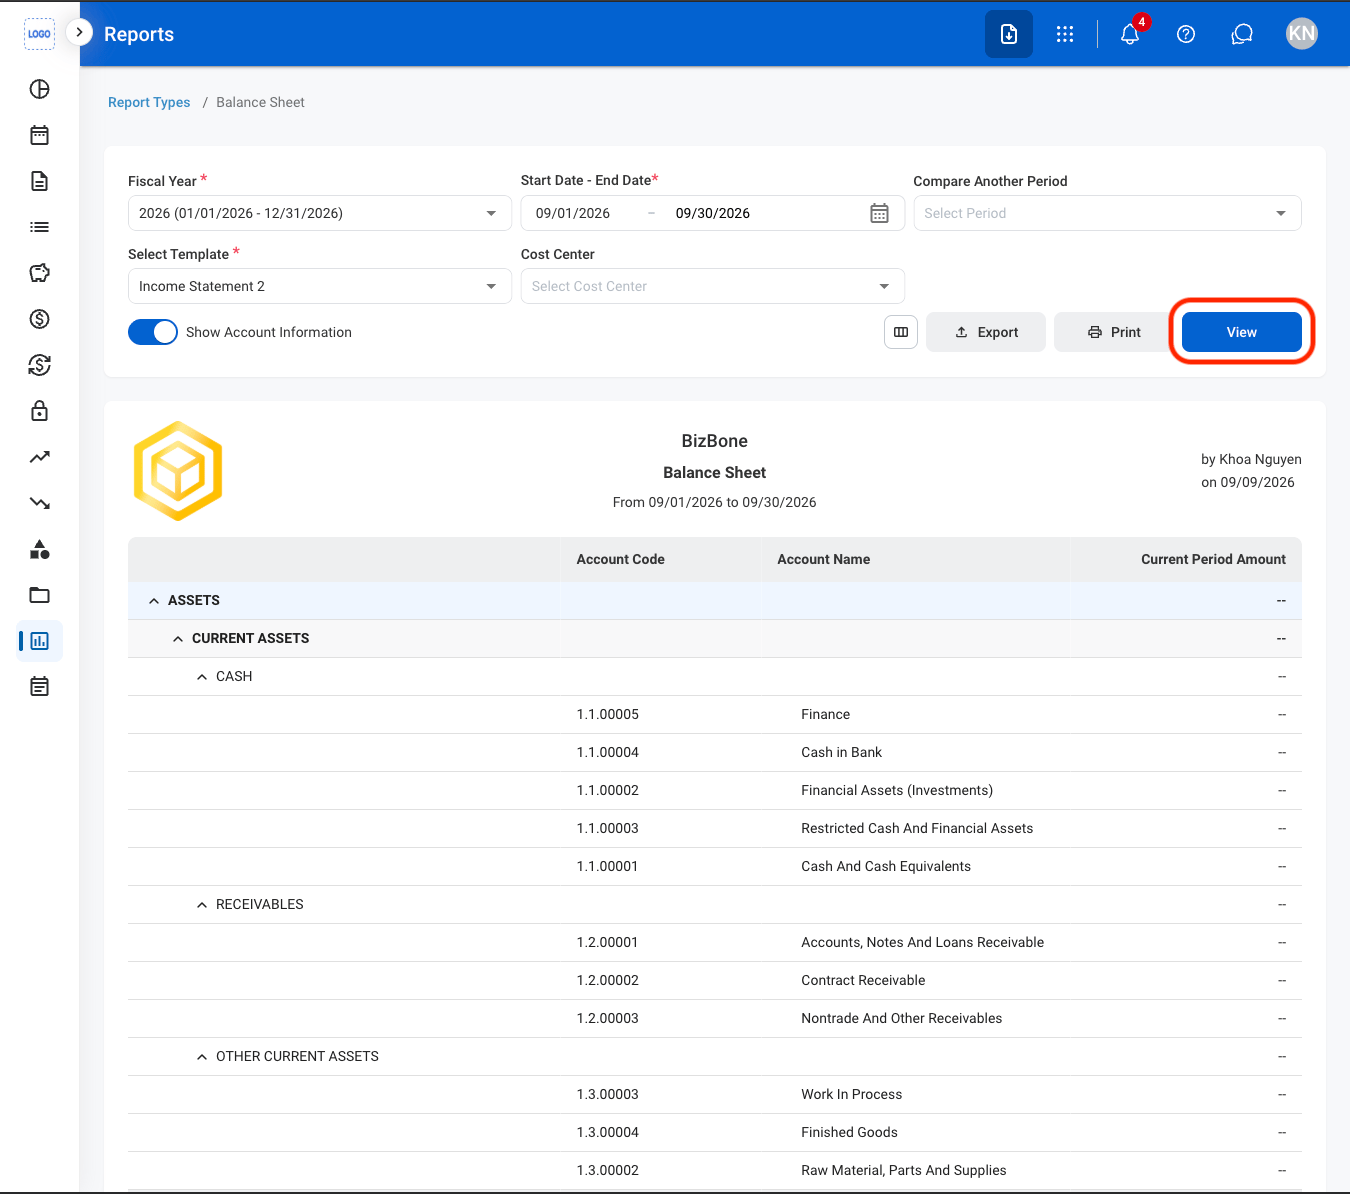Open the Select Cost Center dropdown
This screenshot has width=1350, height=1194.
tap(712, 286)
